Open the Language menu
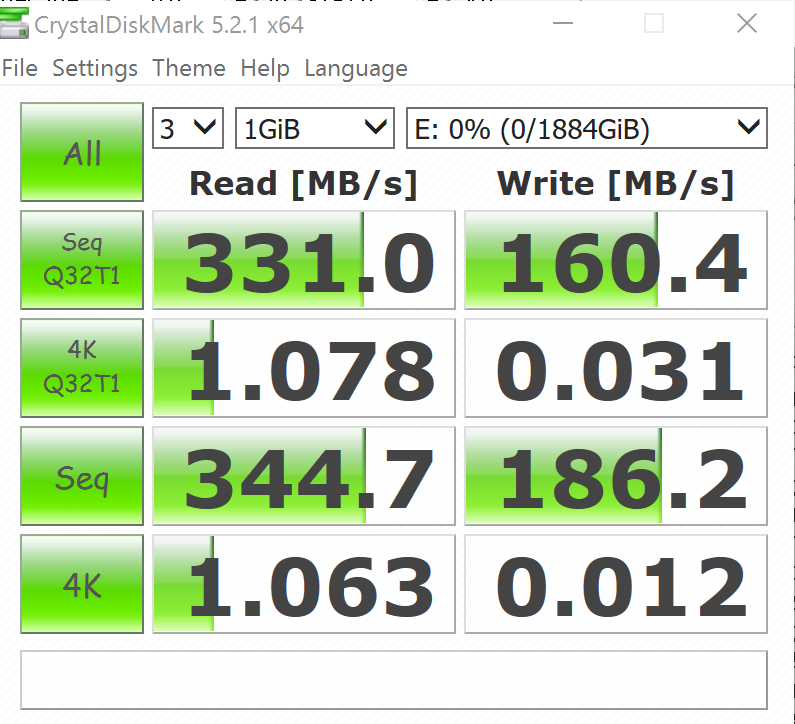Screen dimensions: 795x724 pos(356,68)
